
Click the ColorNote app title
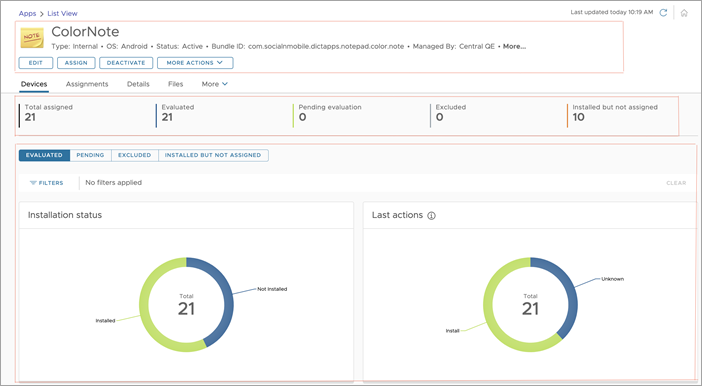pyautogui.click(x=85, y=32)
